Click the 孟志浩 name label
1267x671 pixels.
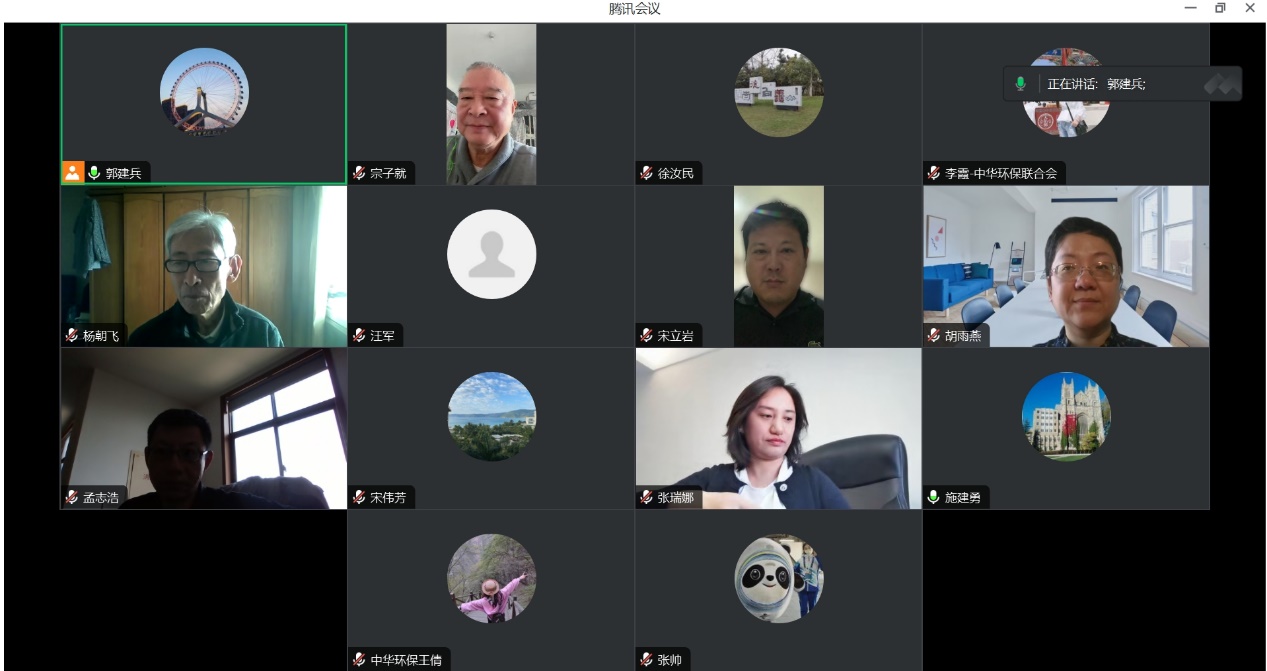101,497
